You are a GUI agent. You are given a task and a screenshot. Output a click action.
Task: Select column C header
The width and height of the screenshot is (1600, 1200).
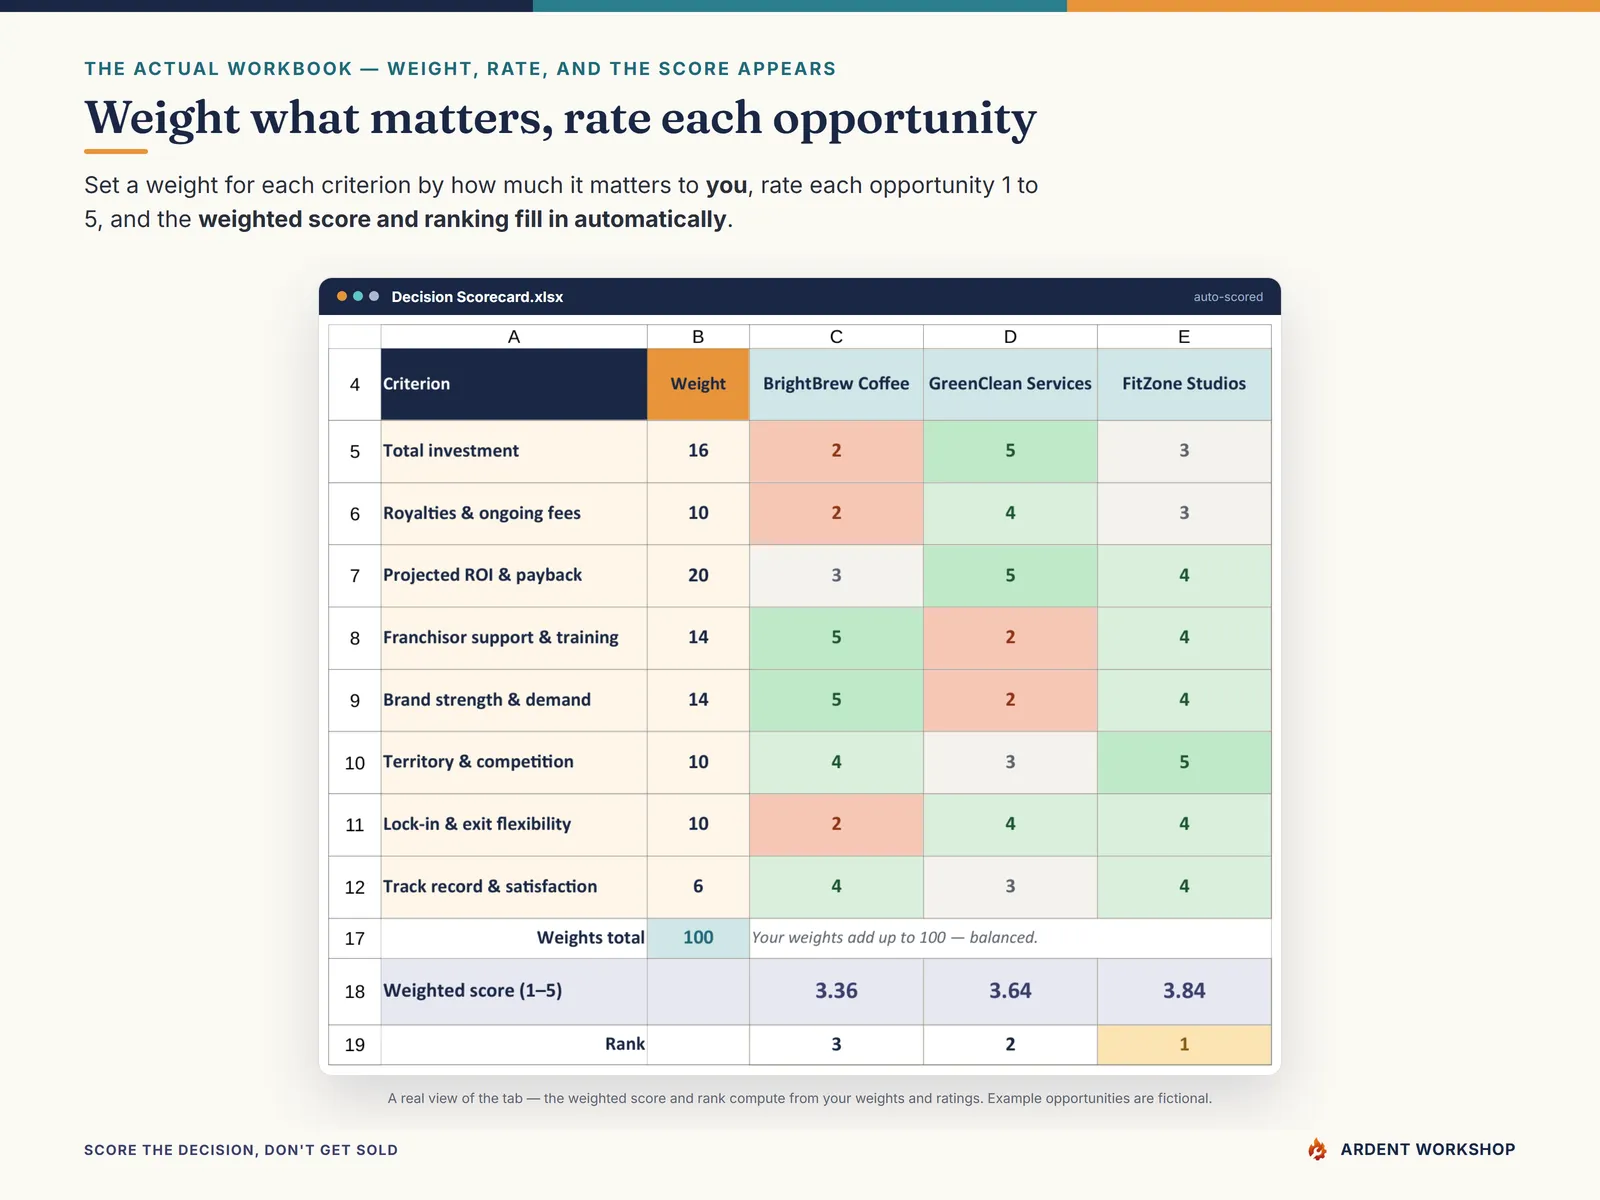(x=836, y=336)
